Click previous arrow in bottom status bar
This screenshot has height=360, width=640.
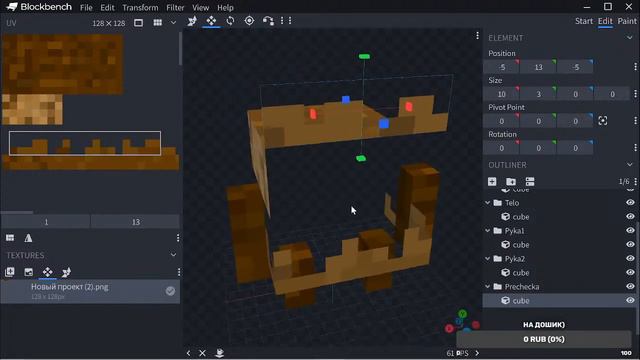(x=188, y=353)
